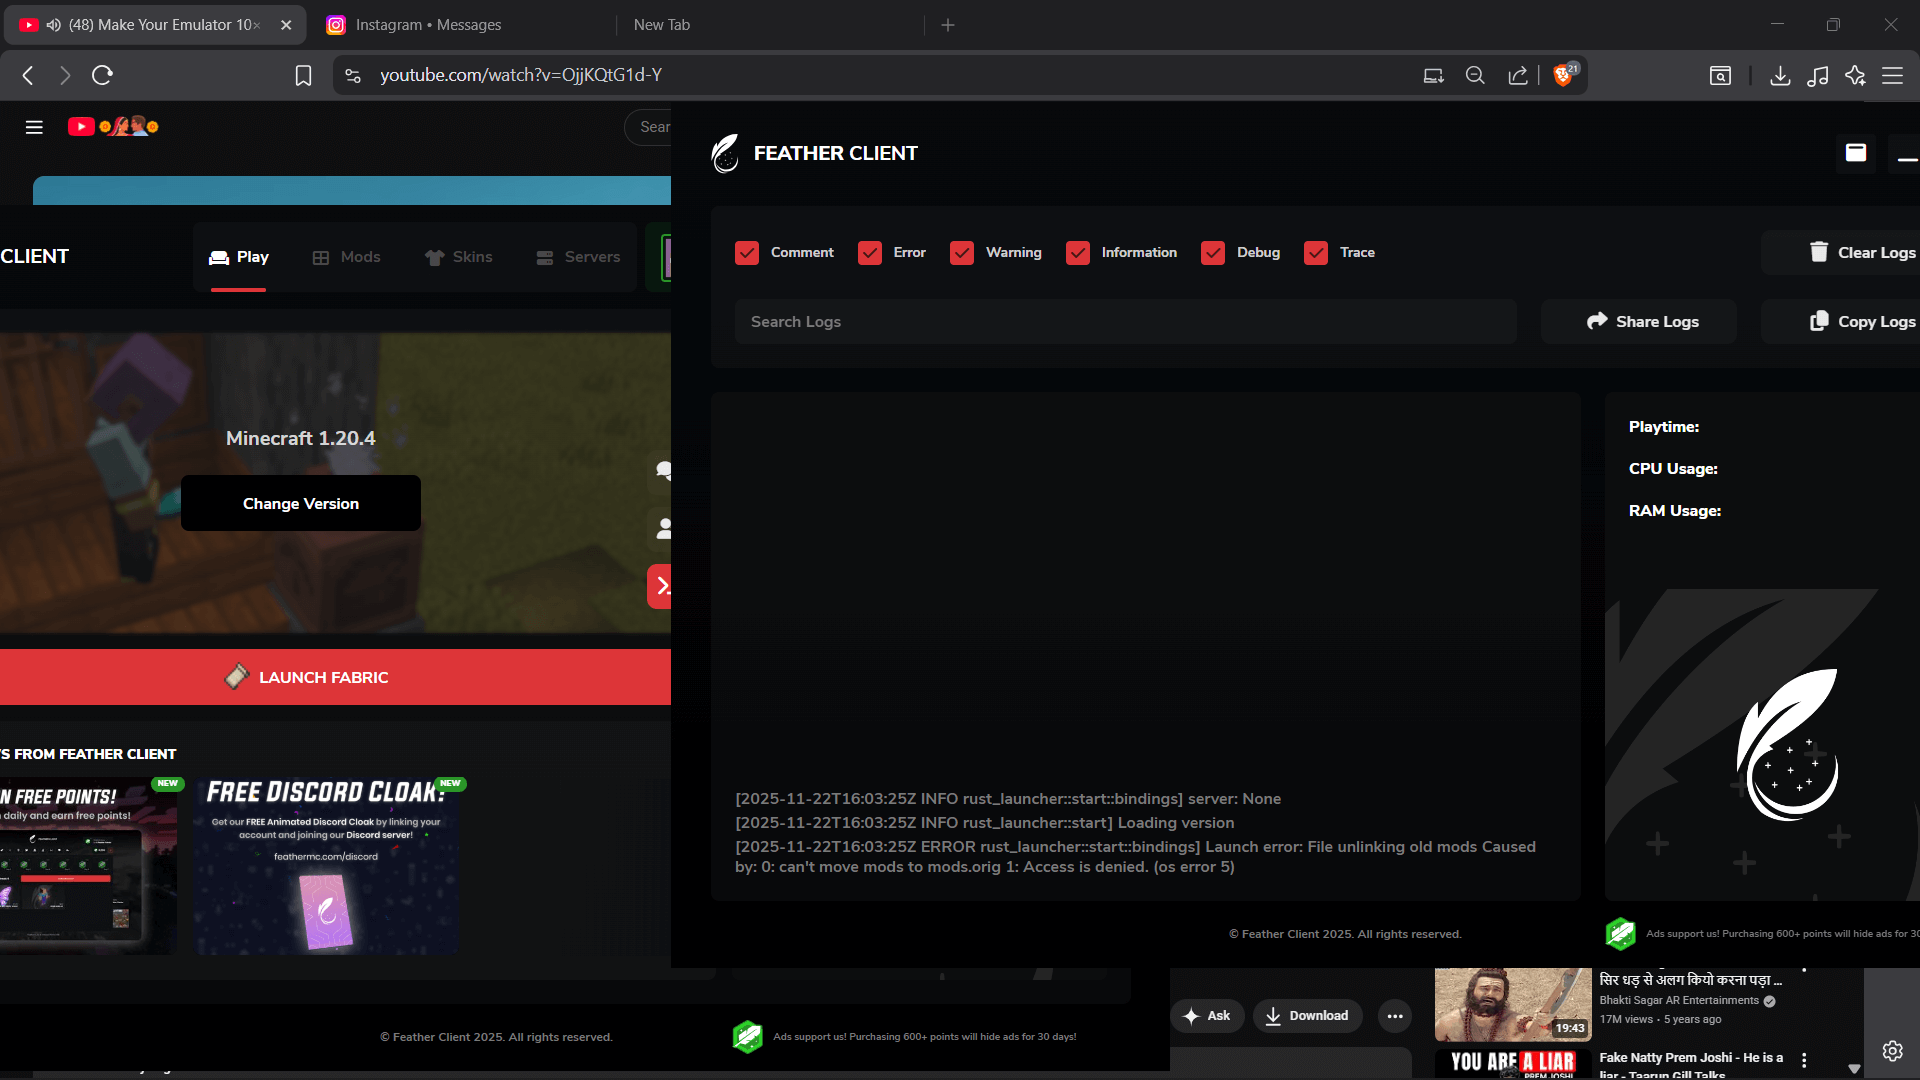This screenshot has width=1920, height=1080.
Task: Bookmark this page icon
Action: point(303,75)
